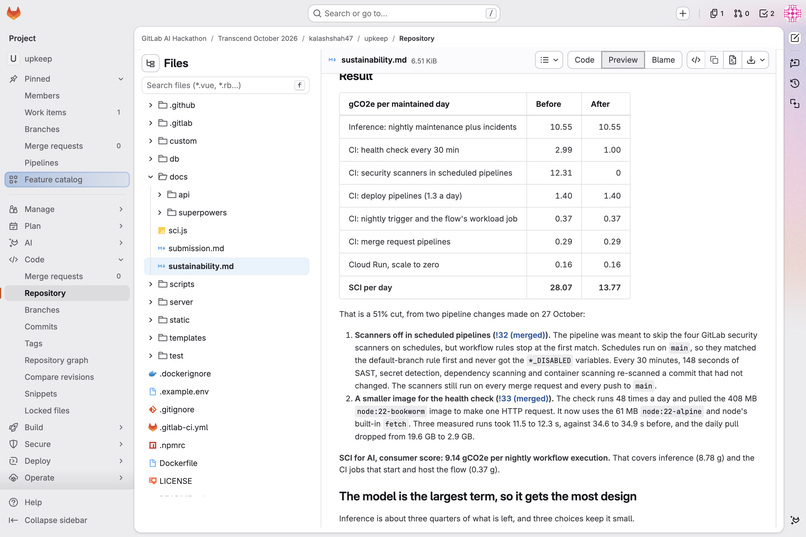The height and width of the screenshot is (537, 806).
Task: Click the sessions icon below history in right rail
Action: click(x=795, y=104)
